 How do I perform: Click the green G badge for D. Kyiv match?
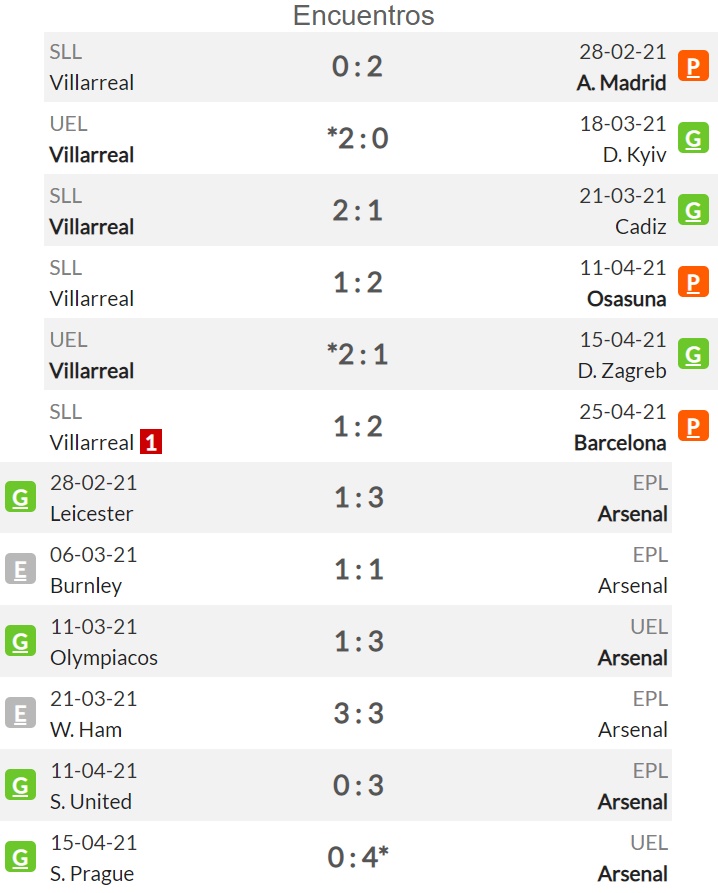click(693, 138)
